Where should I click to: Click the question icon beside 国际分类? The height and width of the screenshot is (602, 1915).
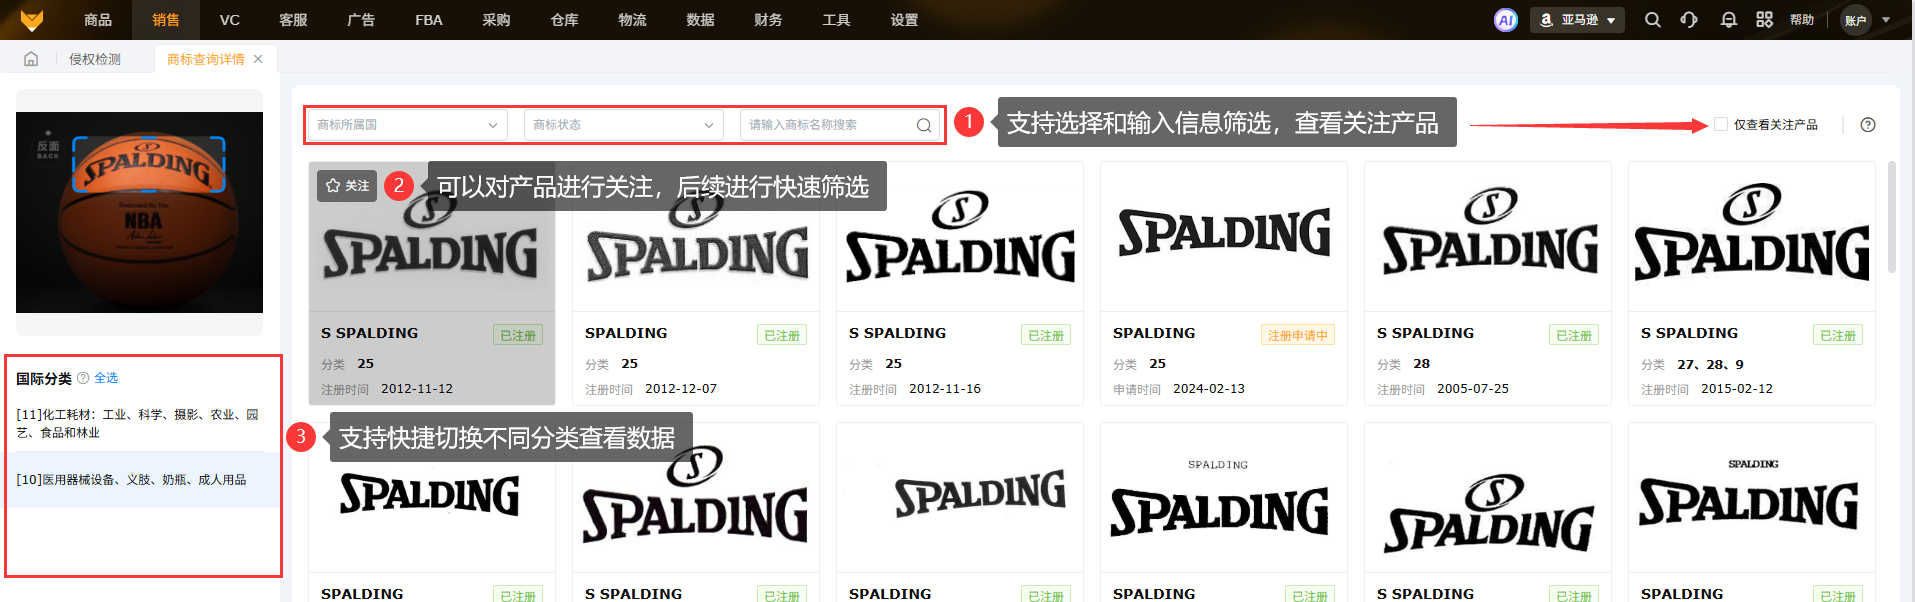[x=83, y=378]
